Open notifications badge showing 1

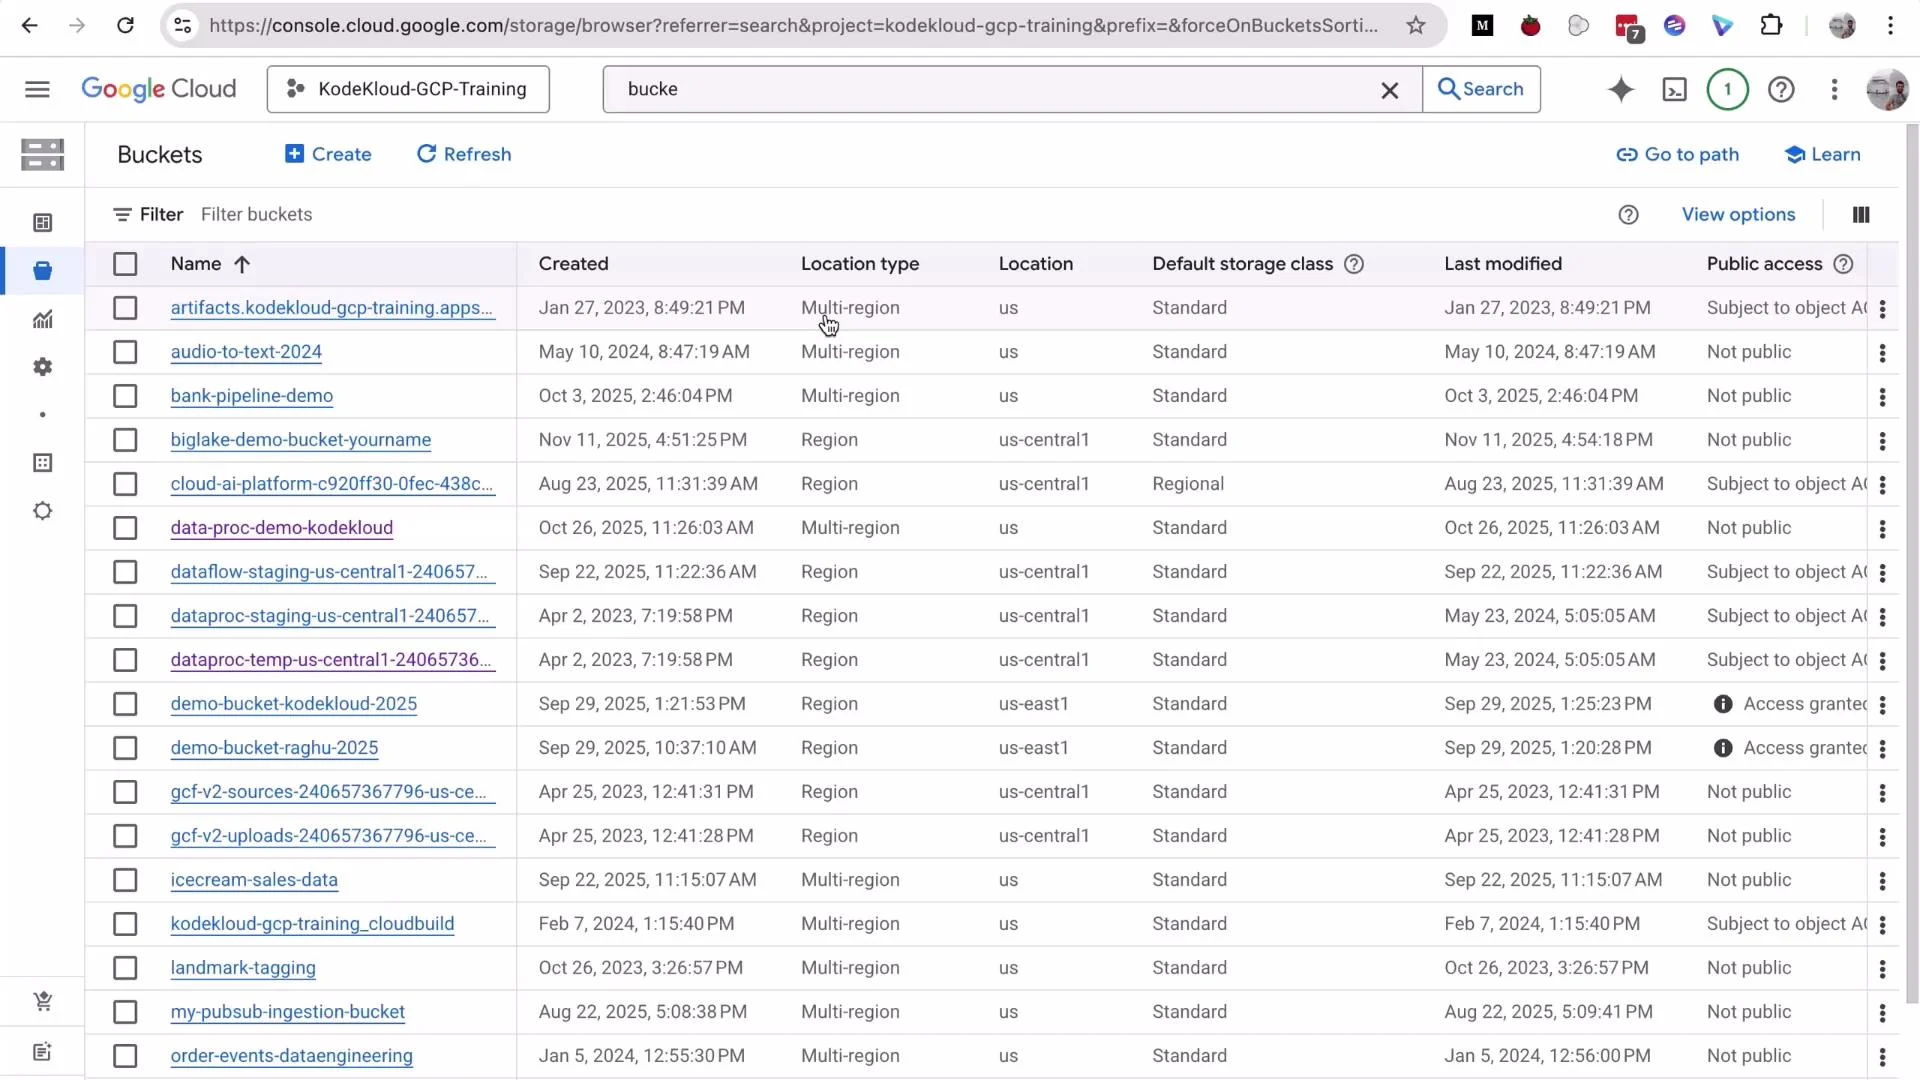tap(1727, 90)
